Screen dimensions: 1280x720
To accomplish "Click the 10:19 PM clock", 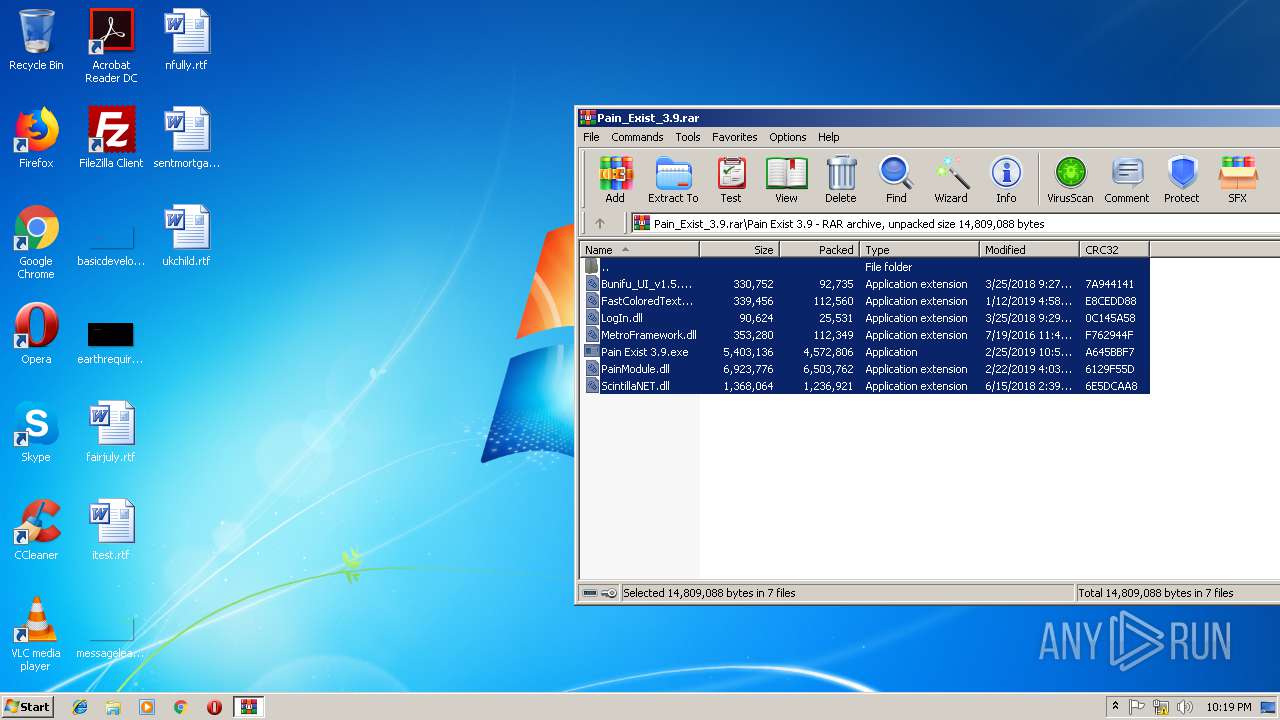I will 1228,707.
